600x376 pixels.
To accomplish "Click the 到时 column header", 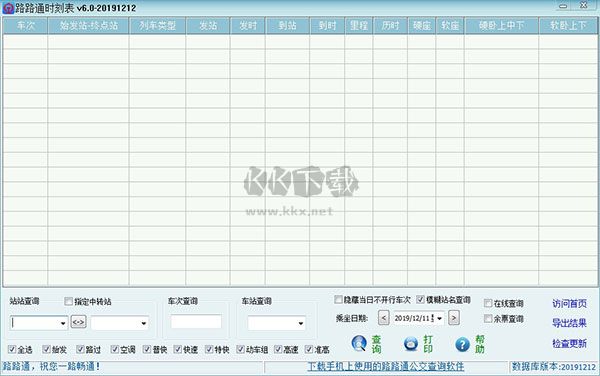I will coord(327,26).
